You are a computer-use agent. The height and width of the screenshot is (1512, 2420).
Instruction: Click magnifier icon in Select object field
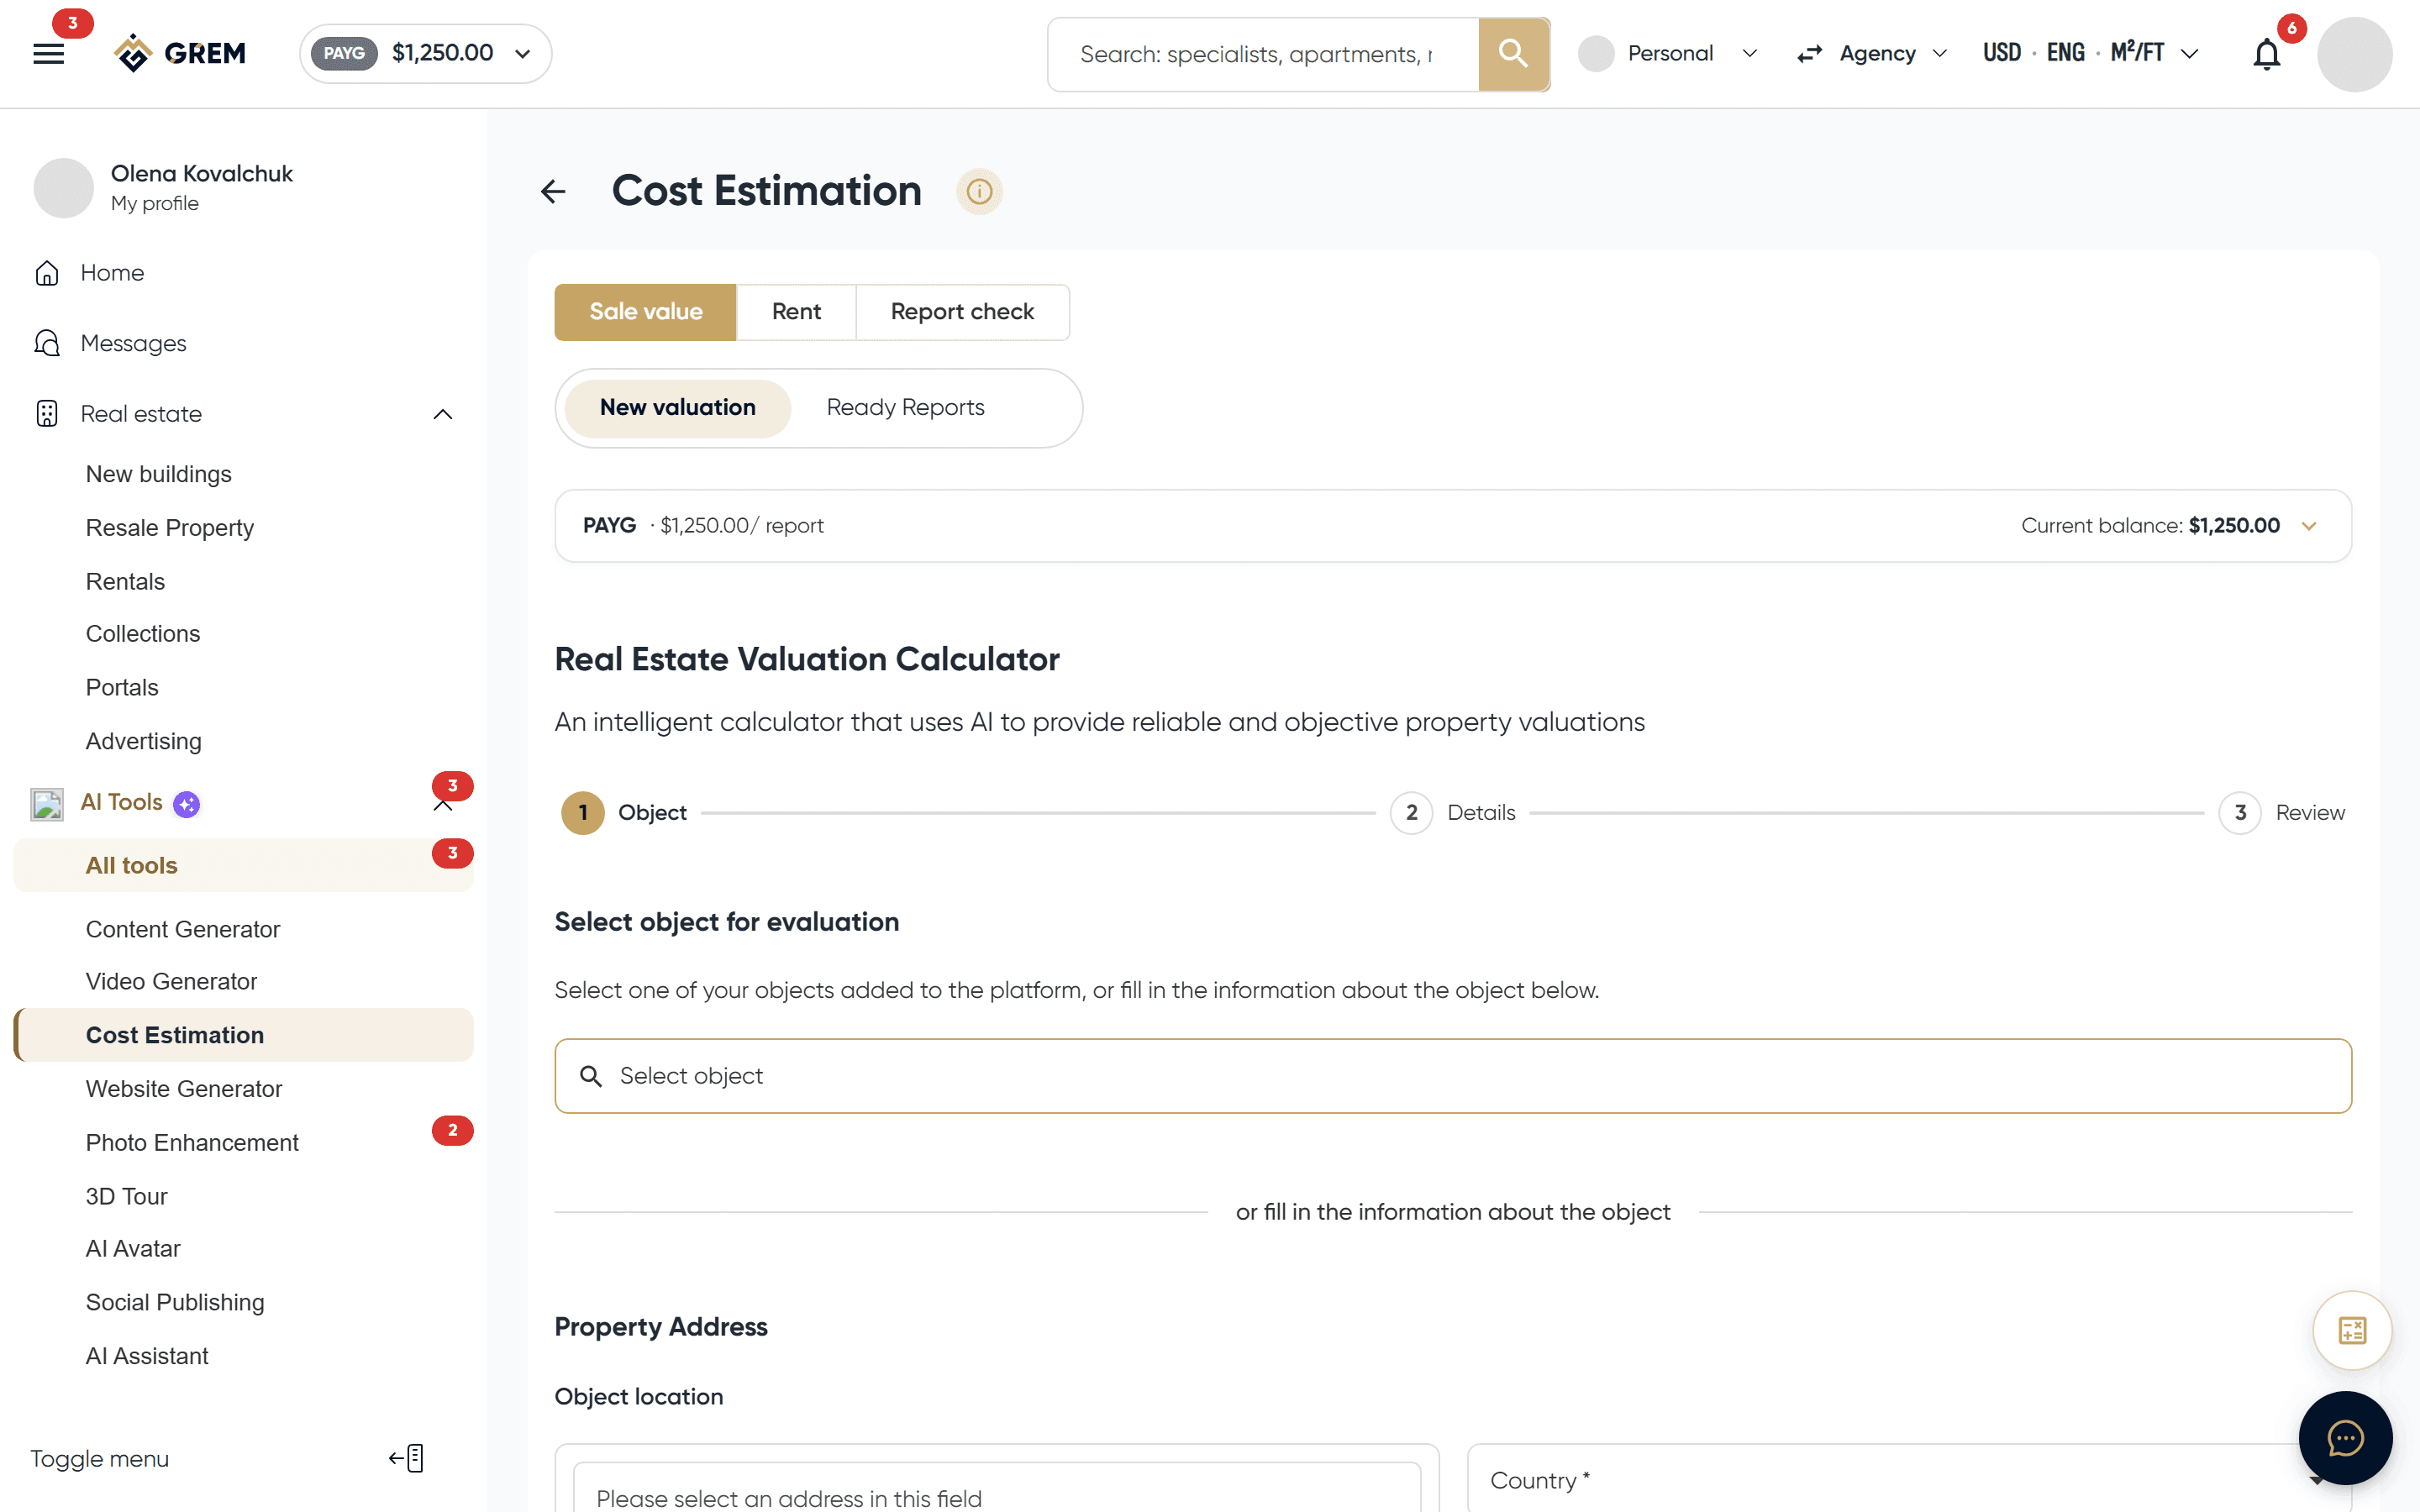[591, 1076]
